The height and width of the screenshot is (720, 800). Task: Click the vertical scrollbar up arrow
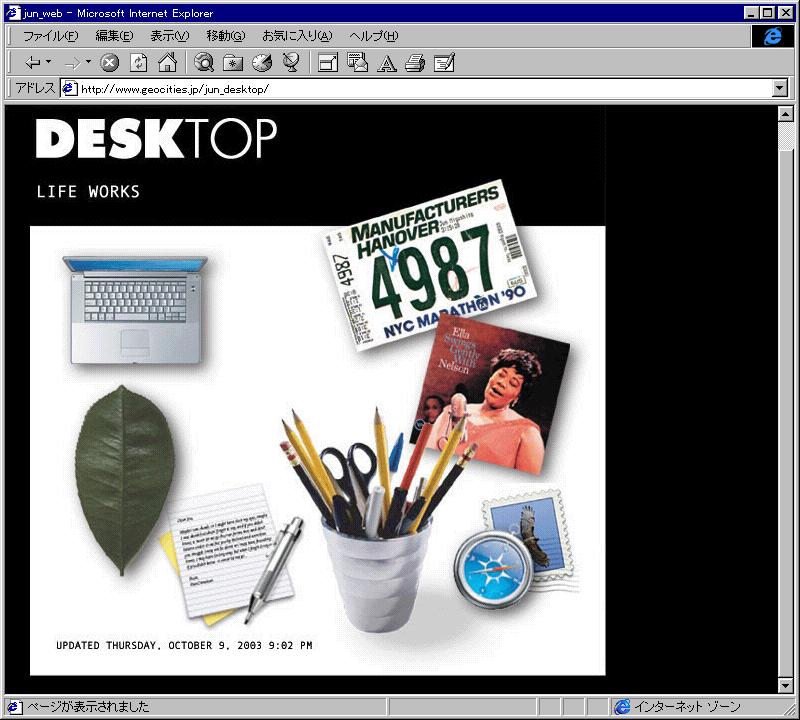pos(786,114)
